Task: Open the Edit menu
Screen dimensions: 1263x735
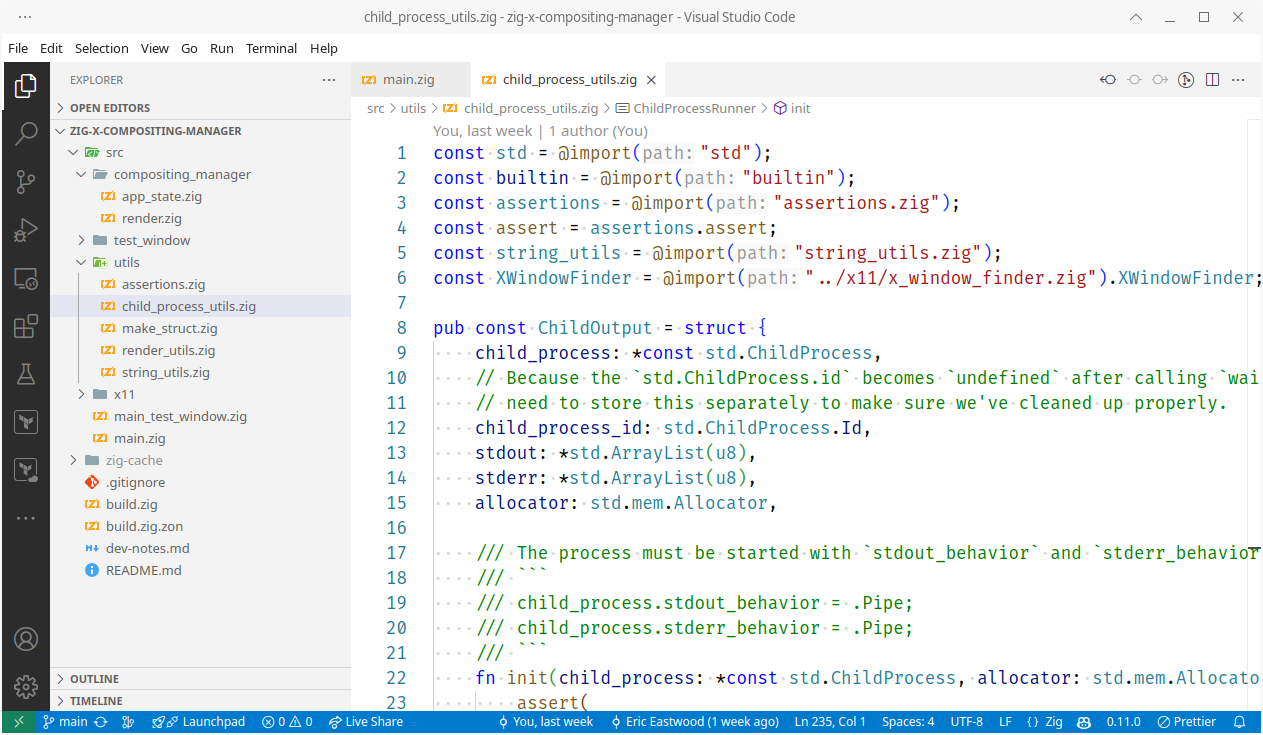Action: point(51,48)
